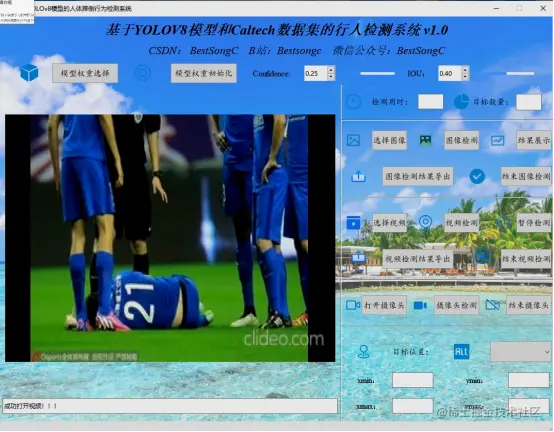The width and height of the screenshot is (554, 432).
Task: Close the application window
Action: click(x=543, y=8)
